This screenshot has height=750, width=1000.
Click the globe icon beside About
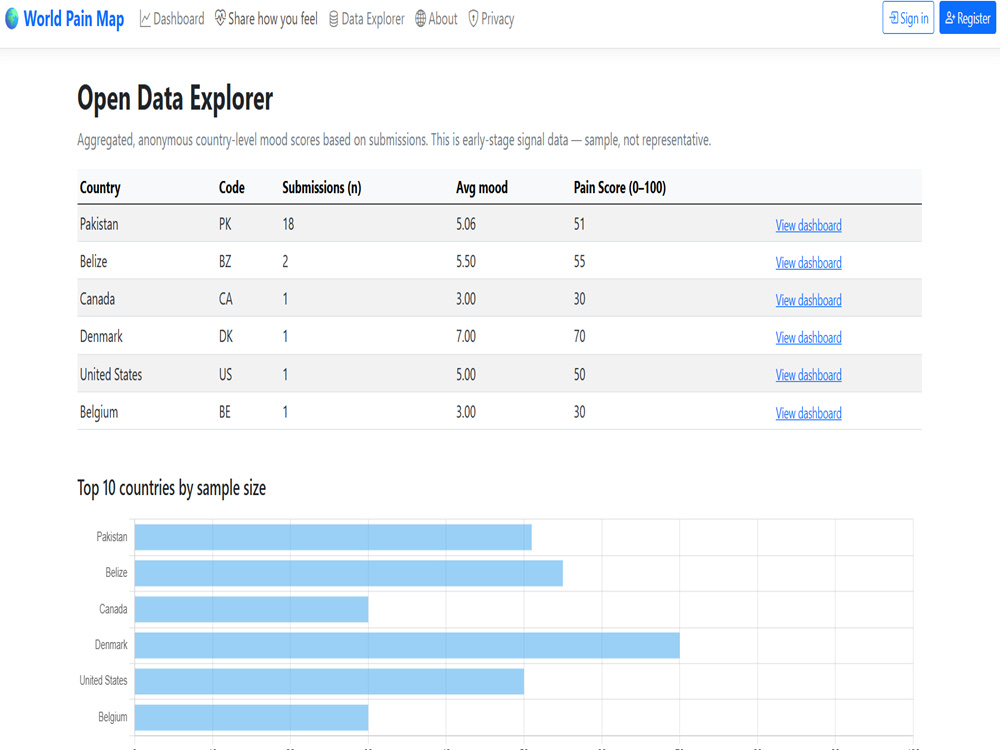pos(420,19)
